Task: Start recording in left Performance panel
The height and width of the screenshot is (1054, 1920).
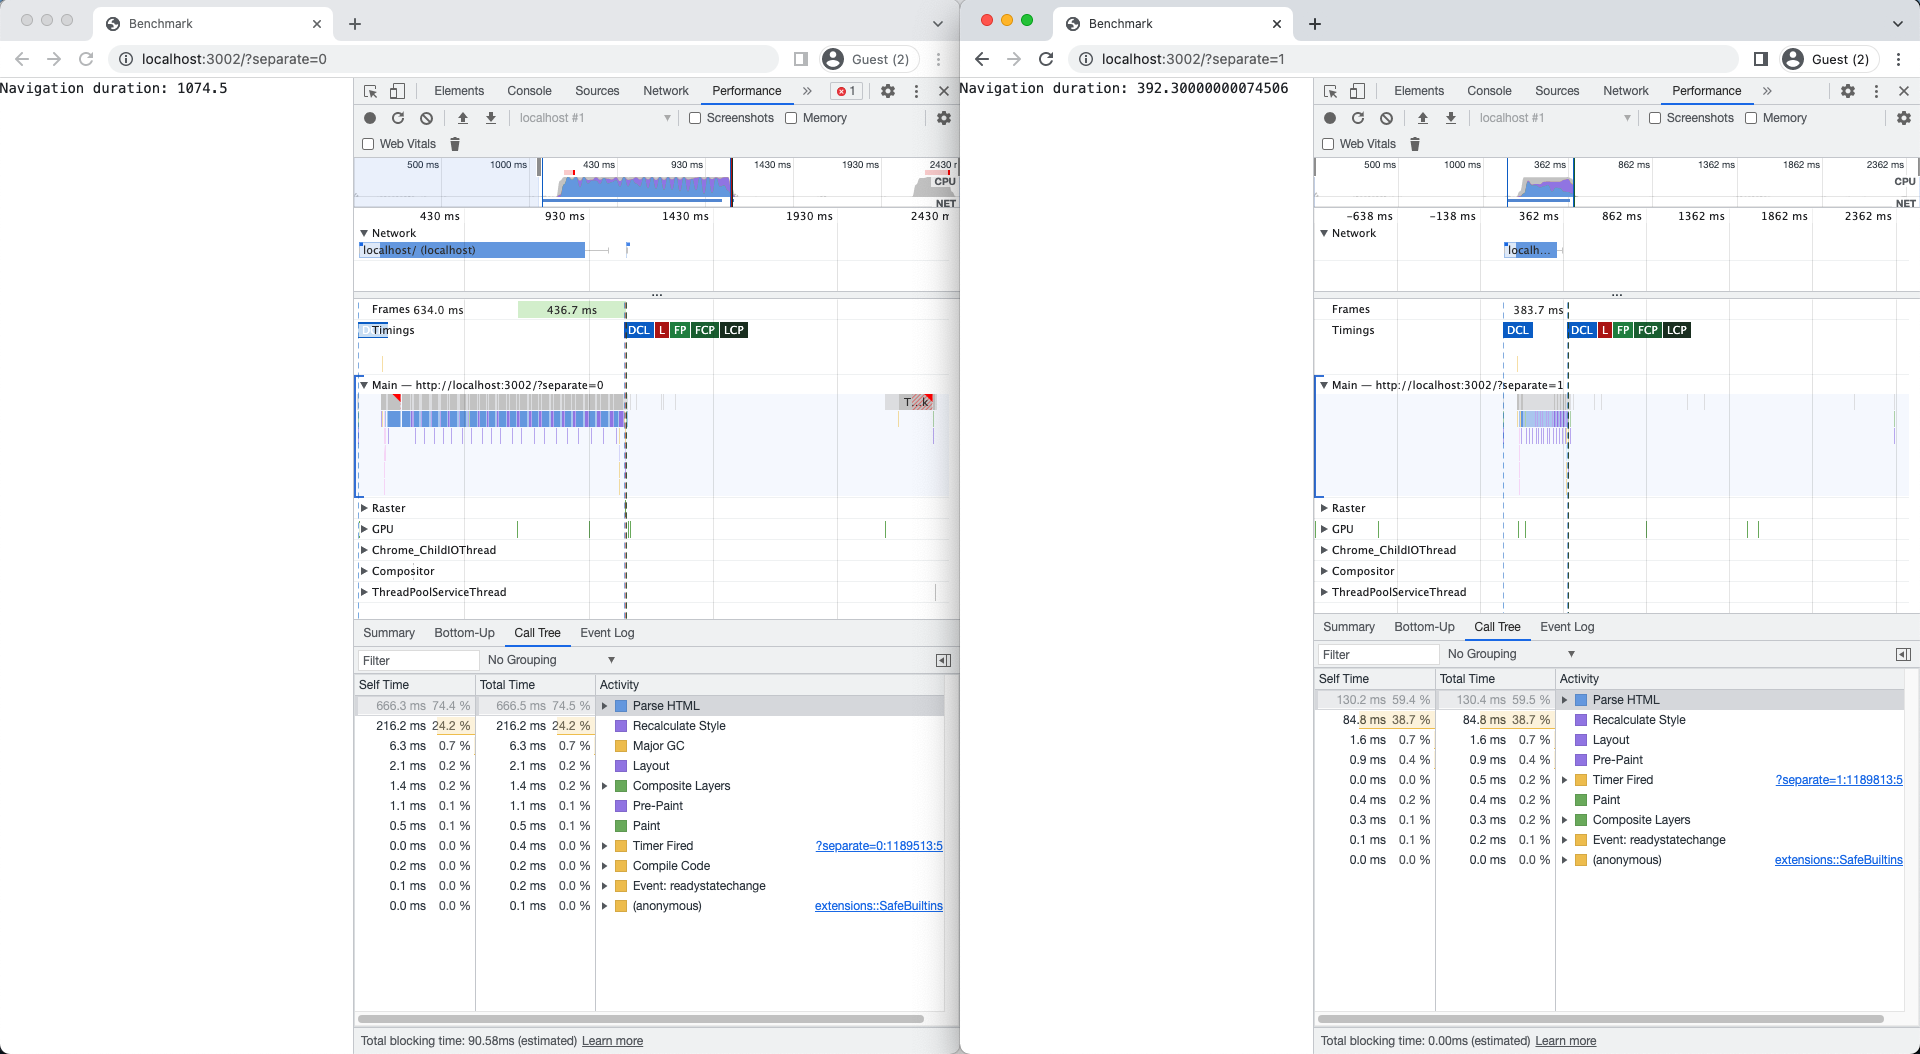Action: click(370, 118)
